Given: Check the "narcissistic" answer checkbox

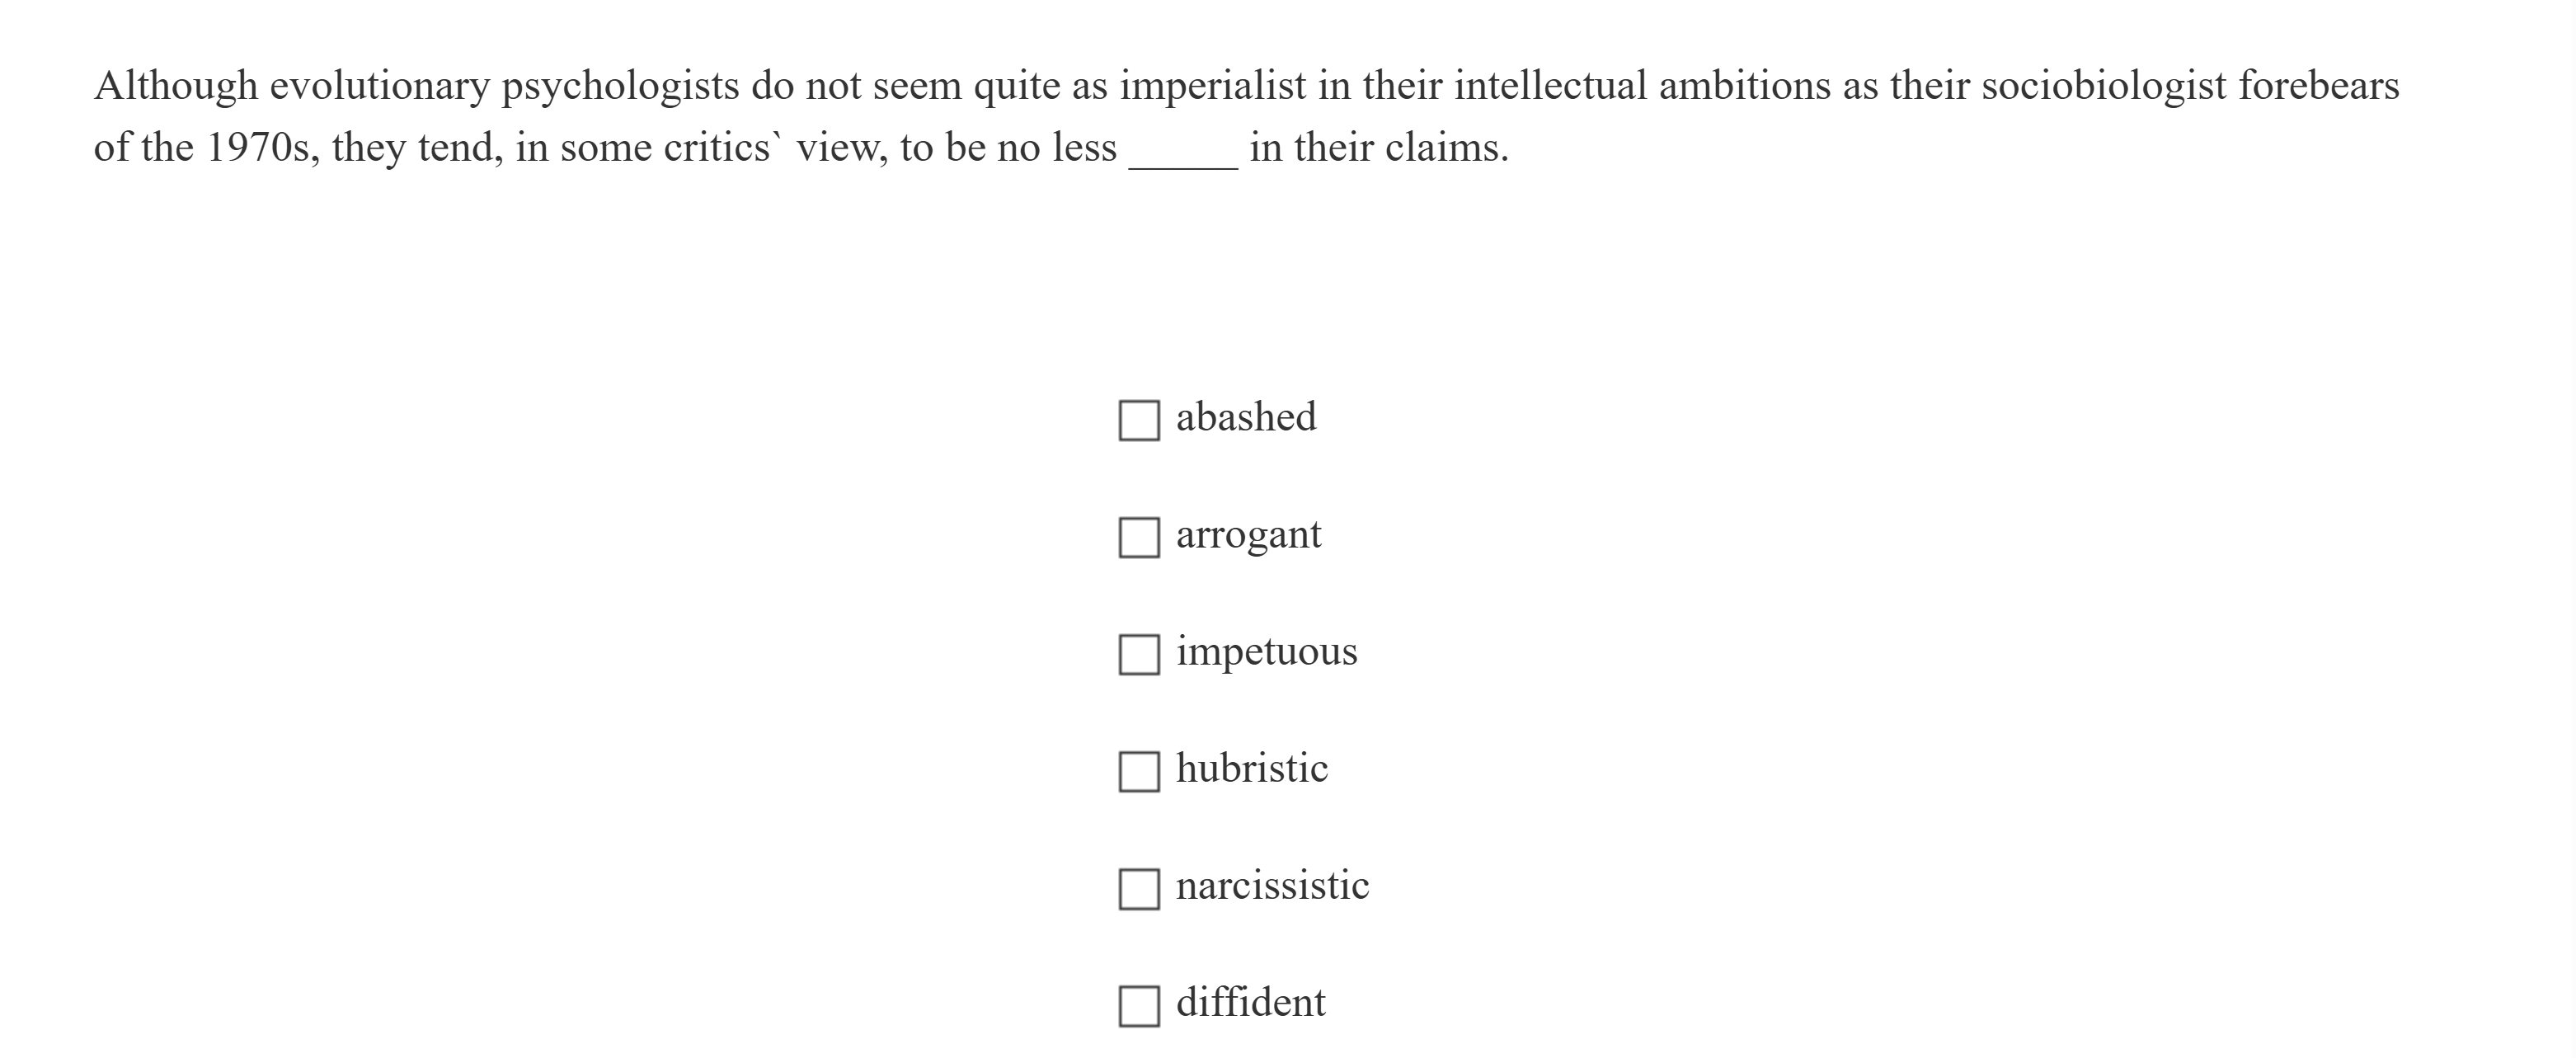Looking at the screenshot, I should pos(1139,886).
